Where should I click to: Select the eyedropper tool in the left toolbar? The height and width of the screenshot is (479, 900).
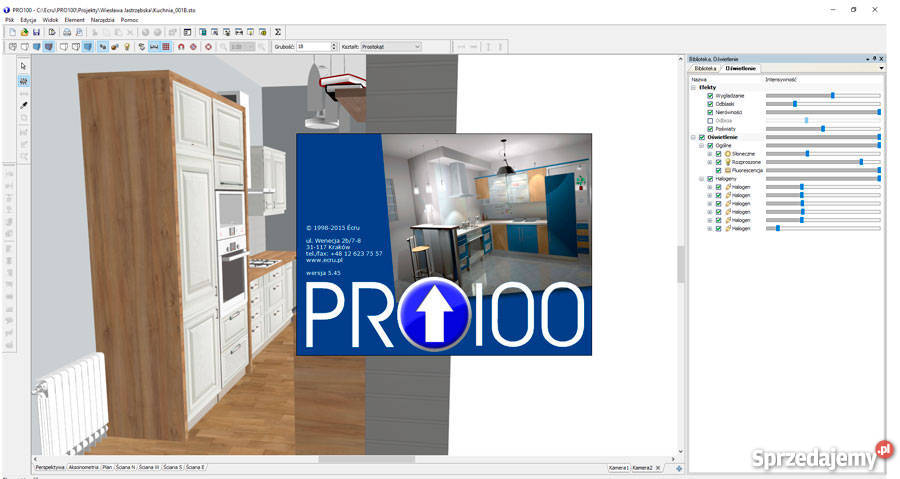point(24,105)
